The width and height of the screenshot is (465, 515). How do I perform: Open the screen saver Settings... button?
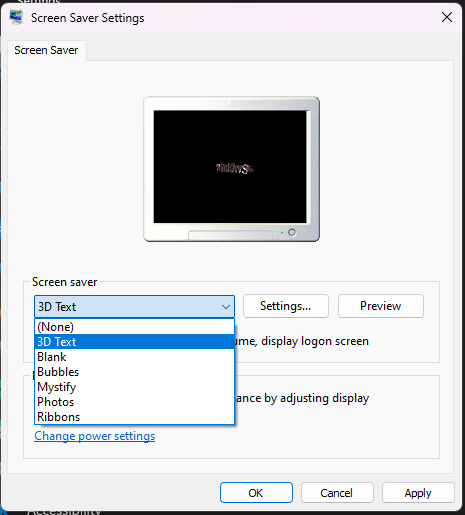(x=286, y=306)
